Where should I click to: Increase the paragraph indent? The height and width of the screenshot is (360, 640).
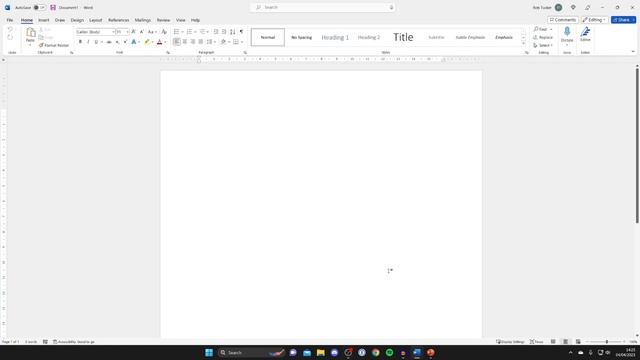[x=224, y=32]
